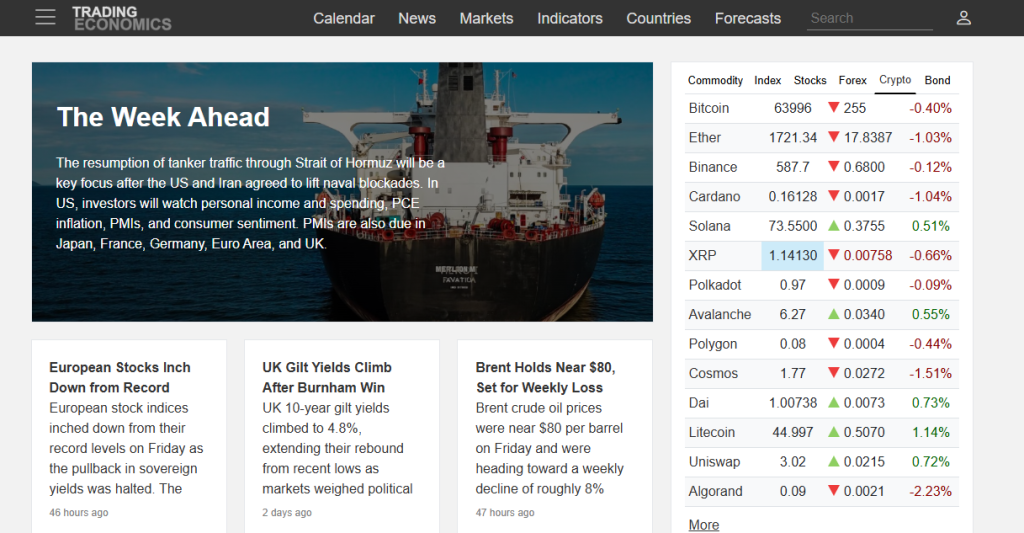Screen dimensions: 1024x533
Task: Click Dai price 1.00738
Action: click(793, 403)
